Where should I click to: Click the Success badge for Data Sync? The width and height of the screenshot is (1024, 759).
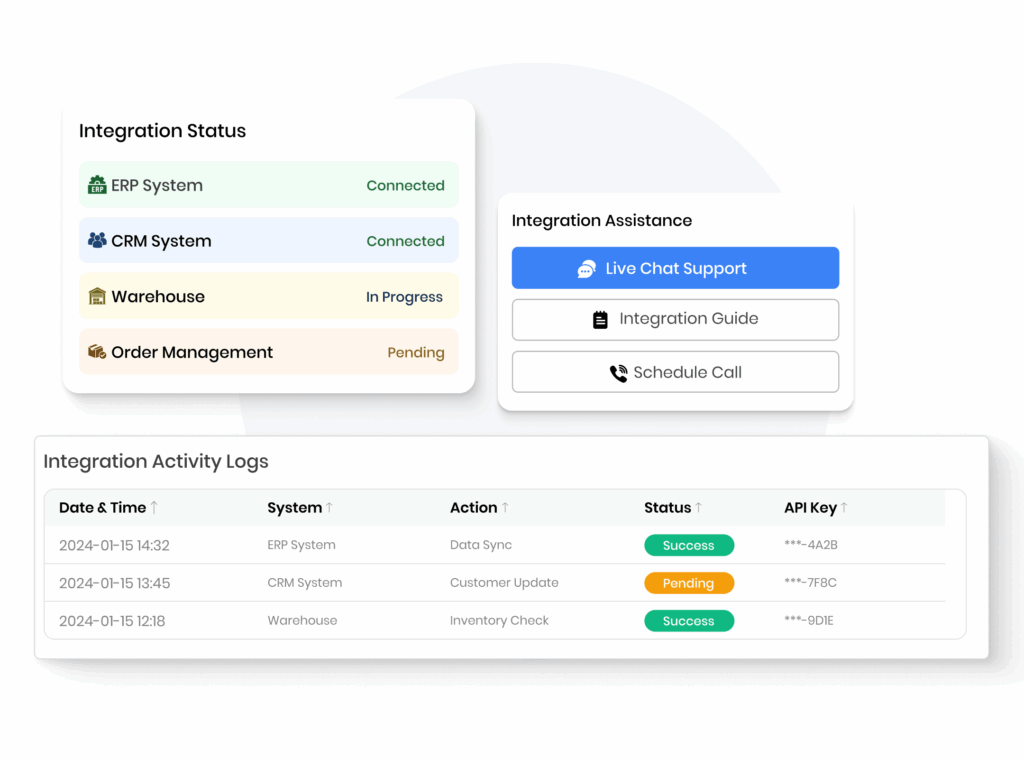689,545
